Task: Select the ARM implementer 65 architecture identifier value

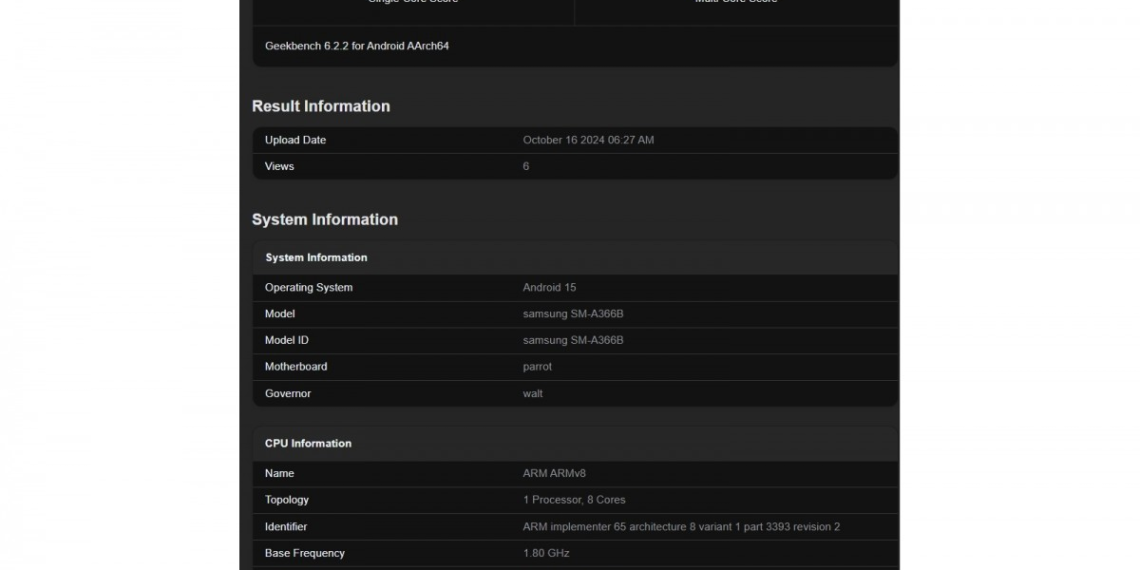Action: tap(681, 526)
